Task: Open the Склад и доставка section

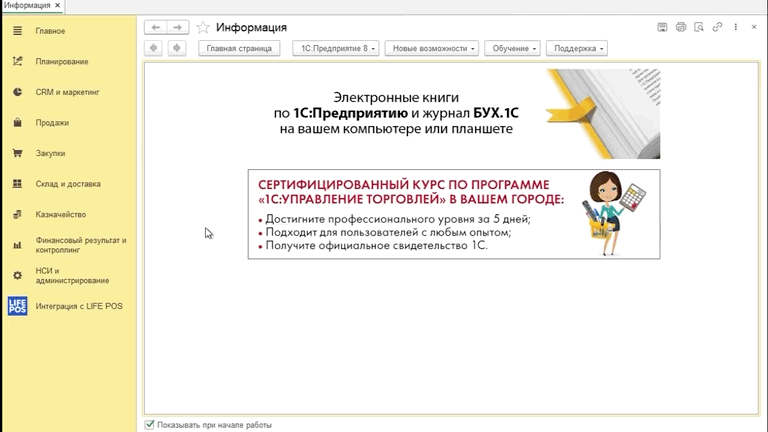Action: [69, 184]
